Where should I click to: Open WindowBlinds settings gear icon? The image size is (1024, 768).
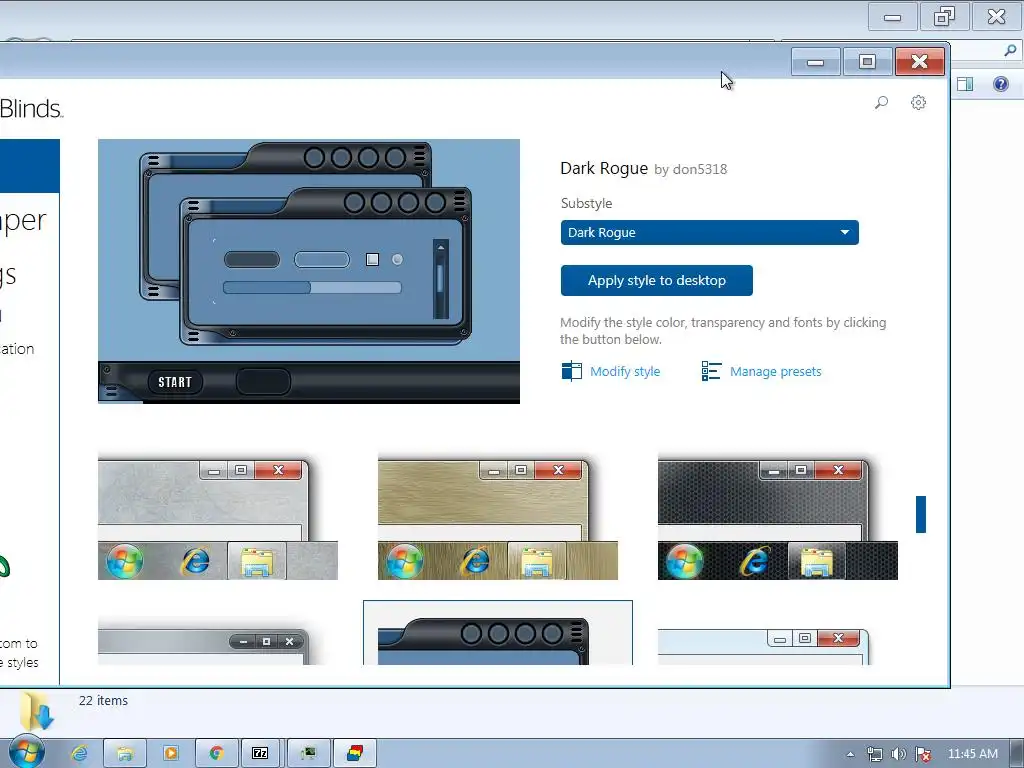(918, 103)
